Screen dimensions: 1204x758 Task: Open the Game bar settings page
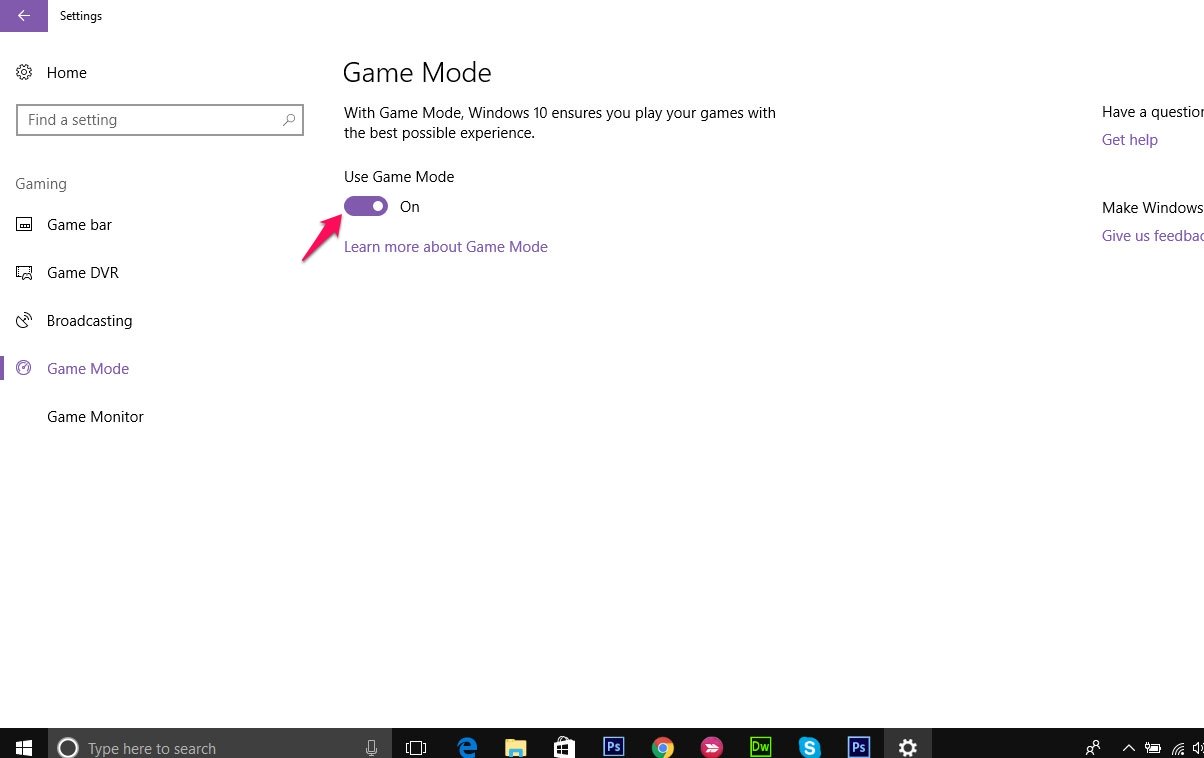(x=79, y=225)
